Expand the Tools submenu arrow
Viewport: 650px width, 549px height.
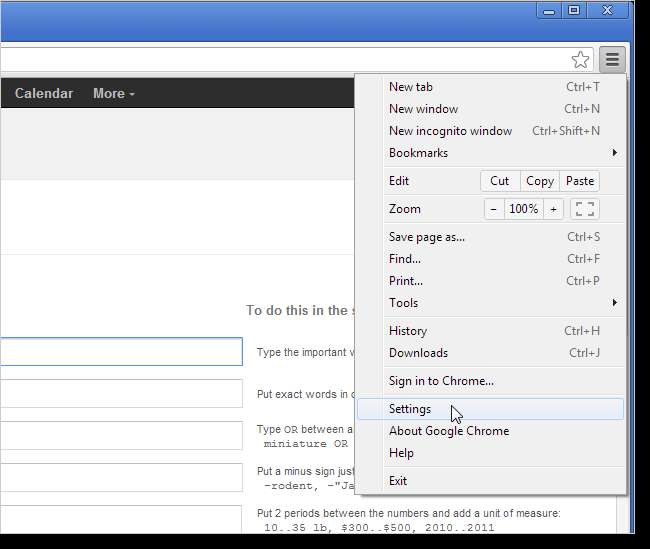pos(615,303)
